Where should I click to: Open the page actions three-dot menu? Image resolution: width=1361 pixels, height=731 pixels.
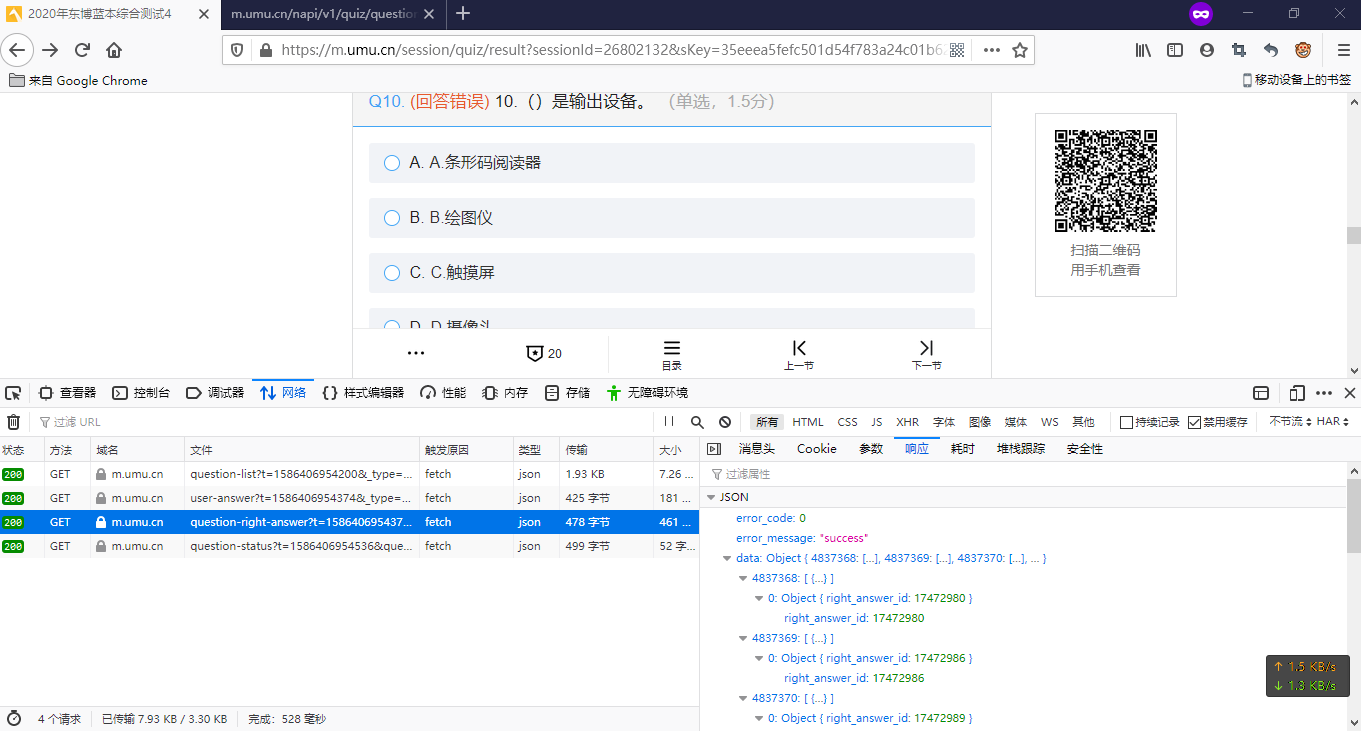coord(991,50)
